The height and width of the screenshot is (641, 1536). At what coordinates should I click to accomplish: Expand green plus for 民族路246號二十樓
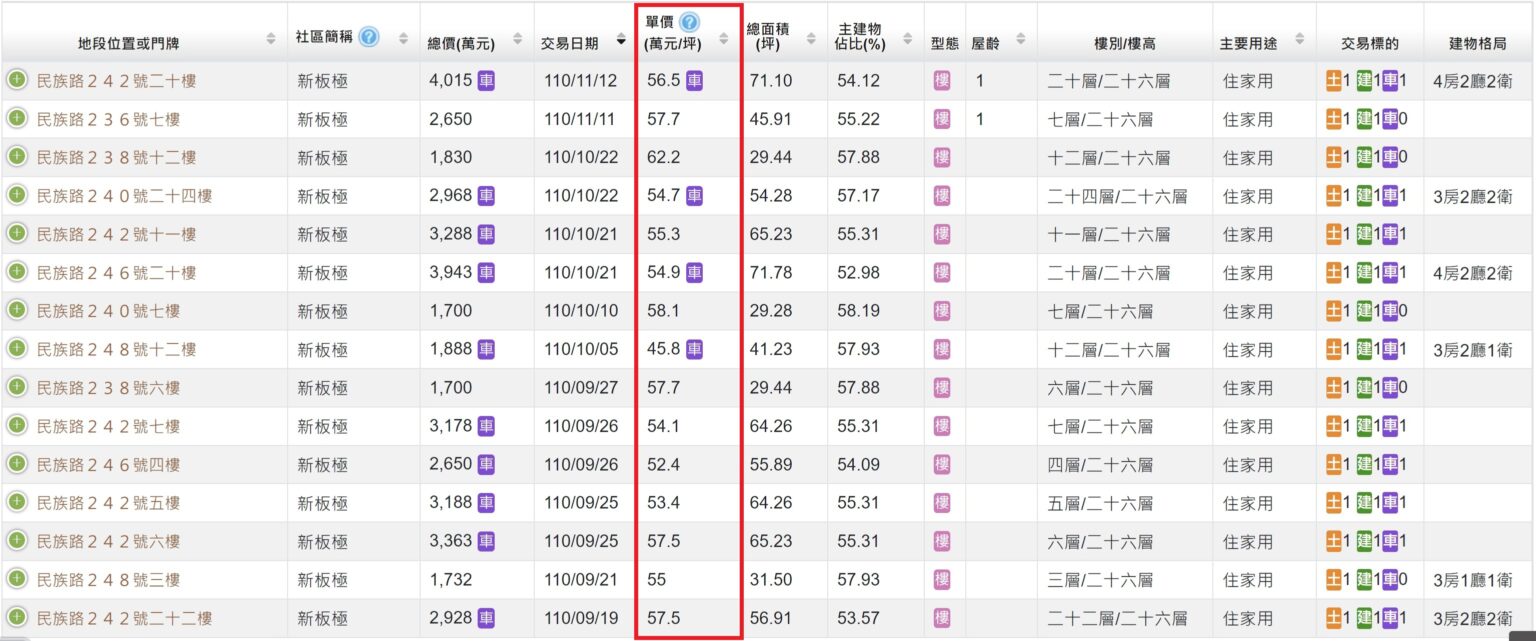17,271
